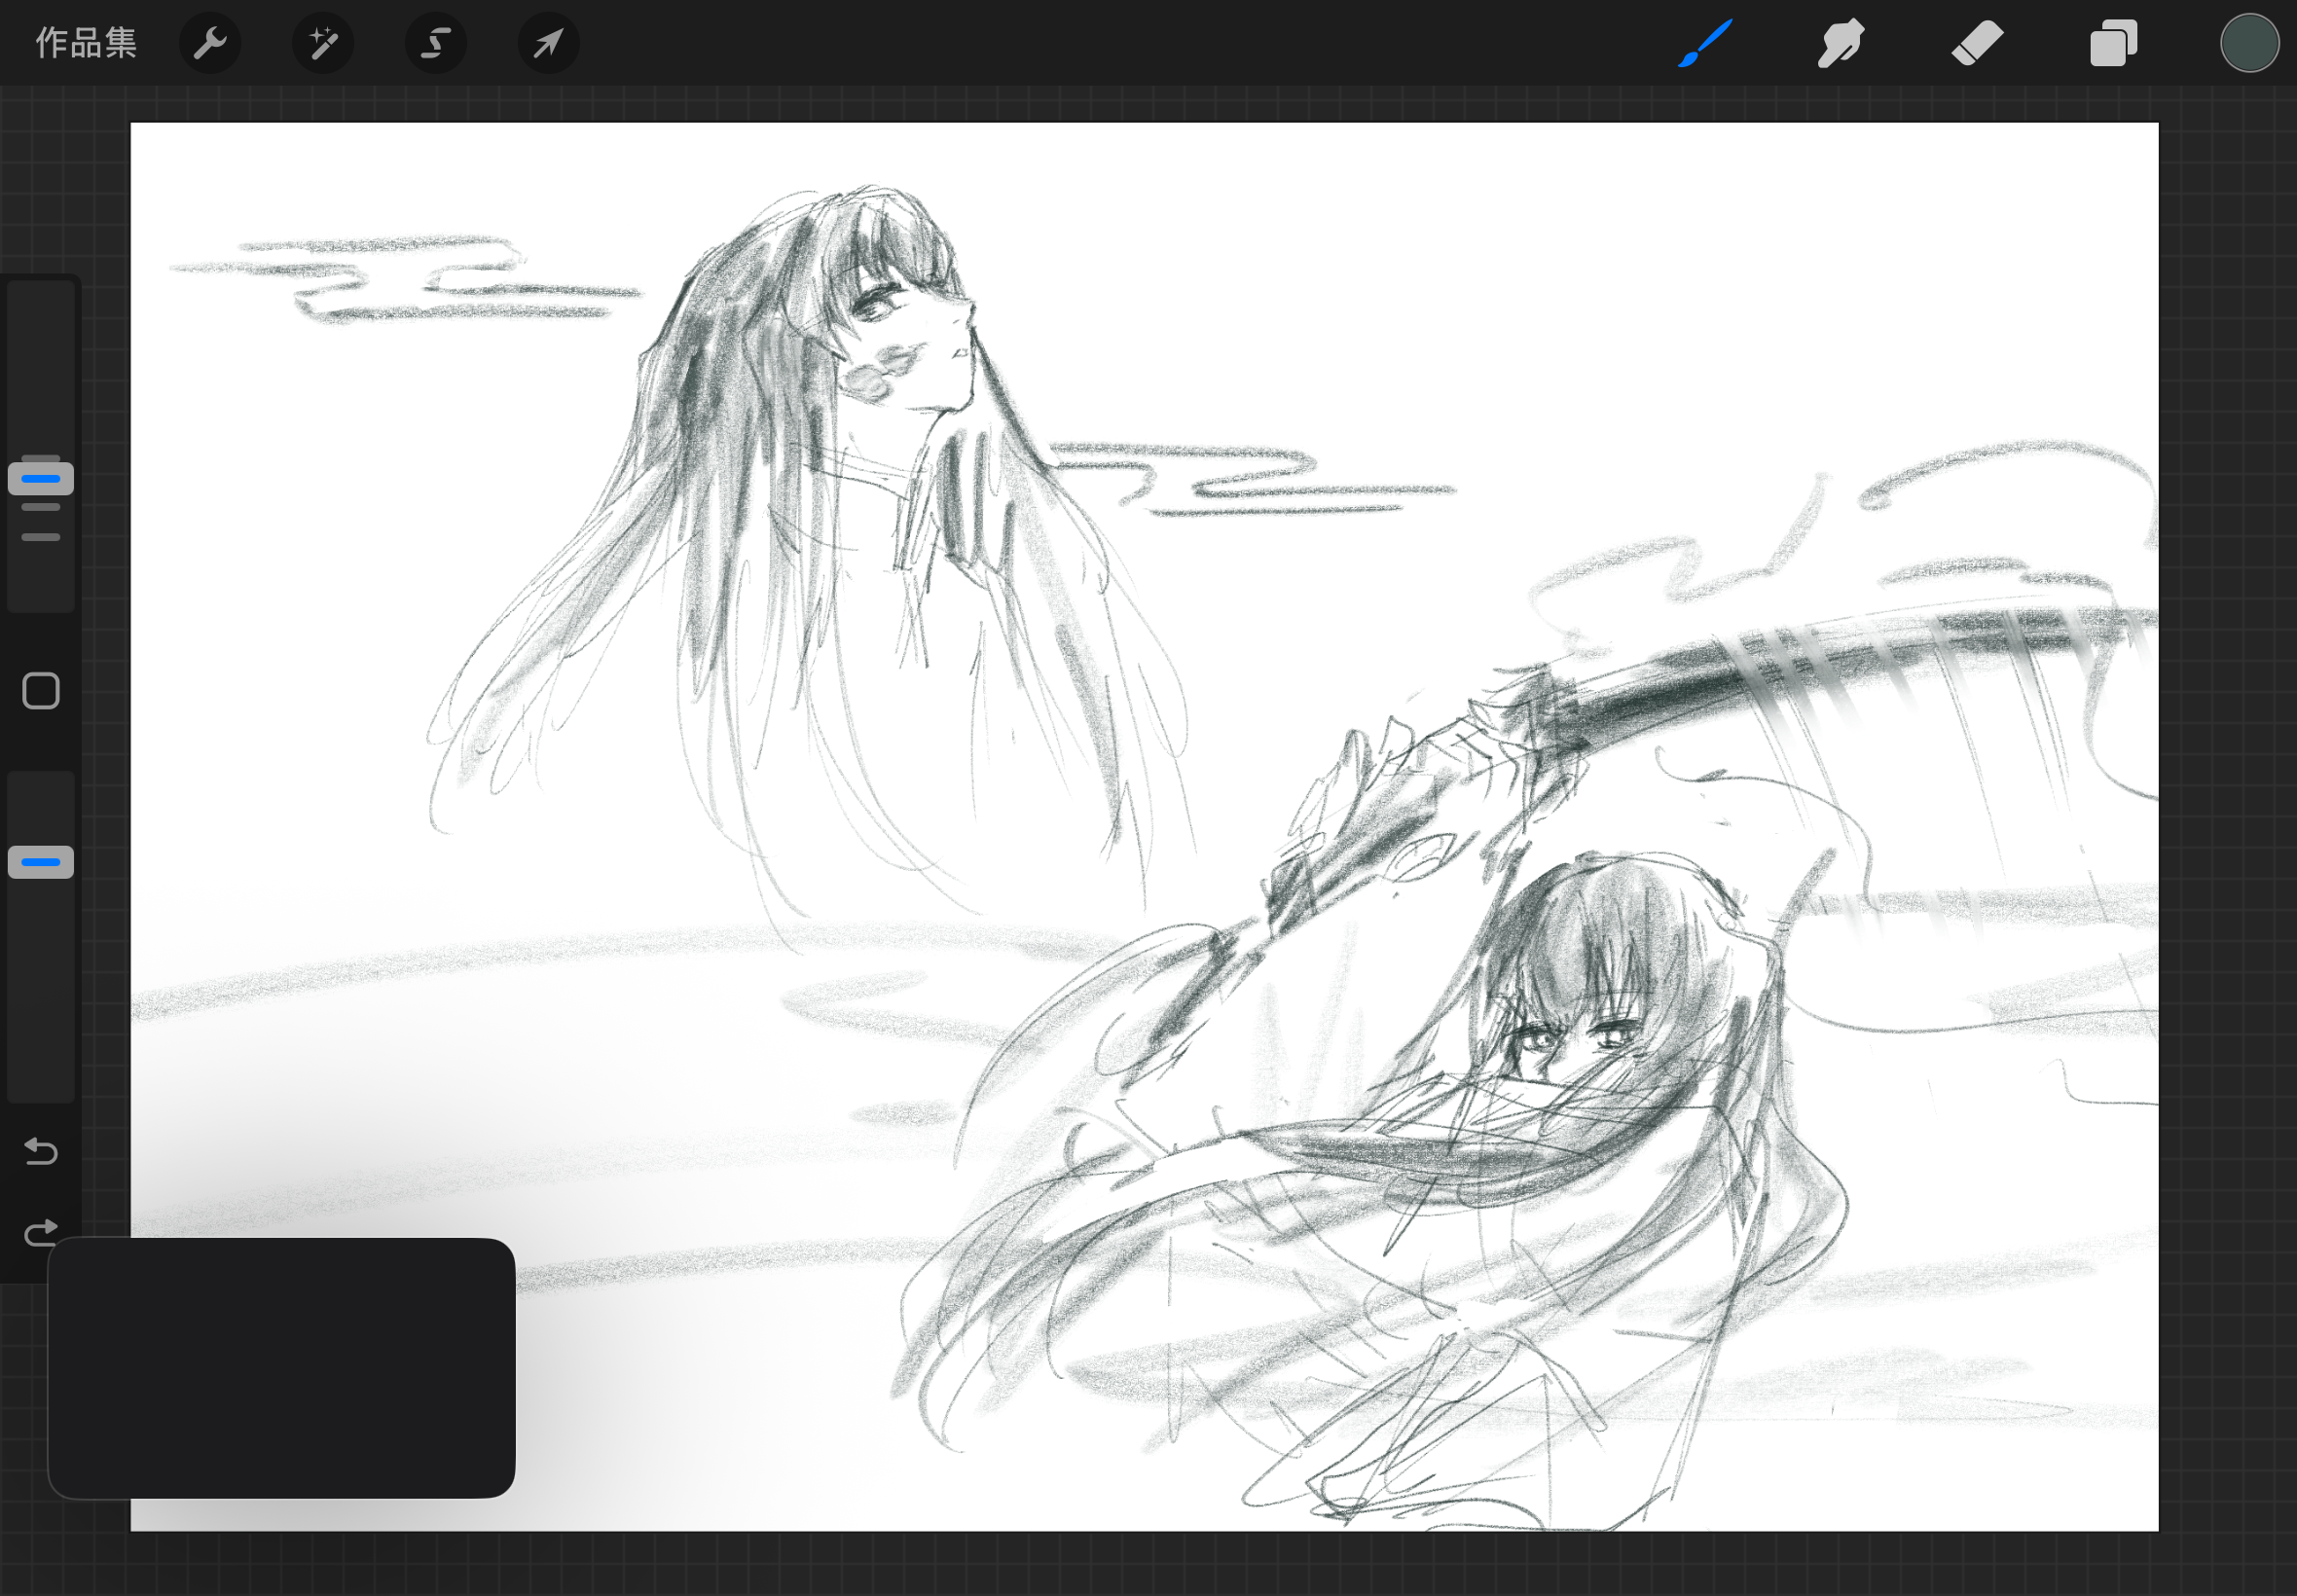
Task: Activate the Selection tool
Action: coord(436,43)
